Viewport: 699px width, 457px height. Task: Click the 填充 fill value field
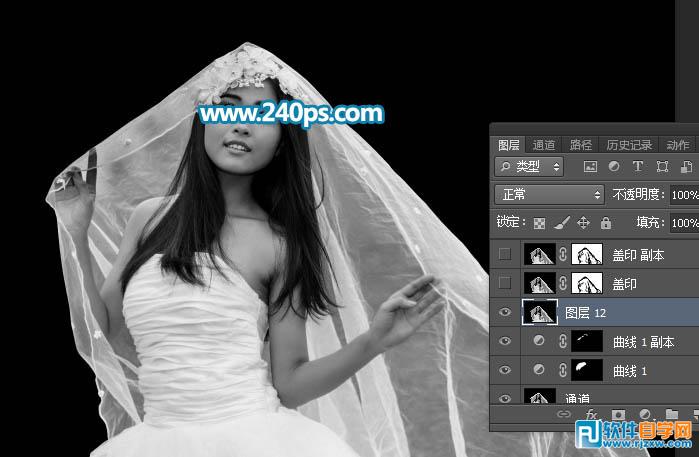point(684,223)
